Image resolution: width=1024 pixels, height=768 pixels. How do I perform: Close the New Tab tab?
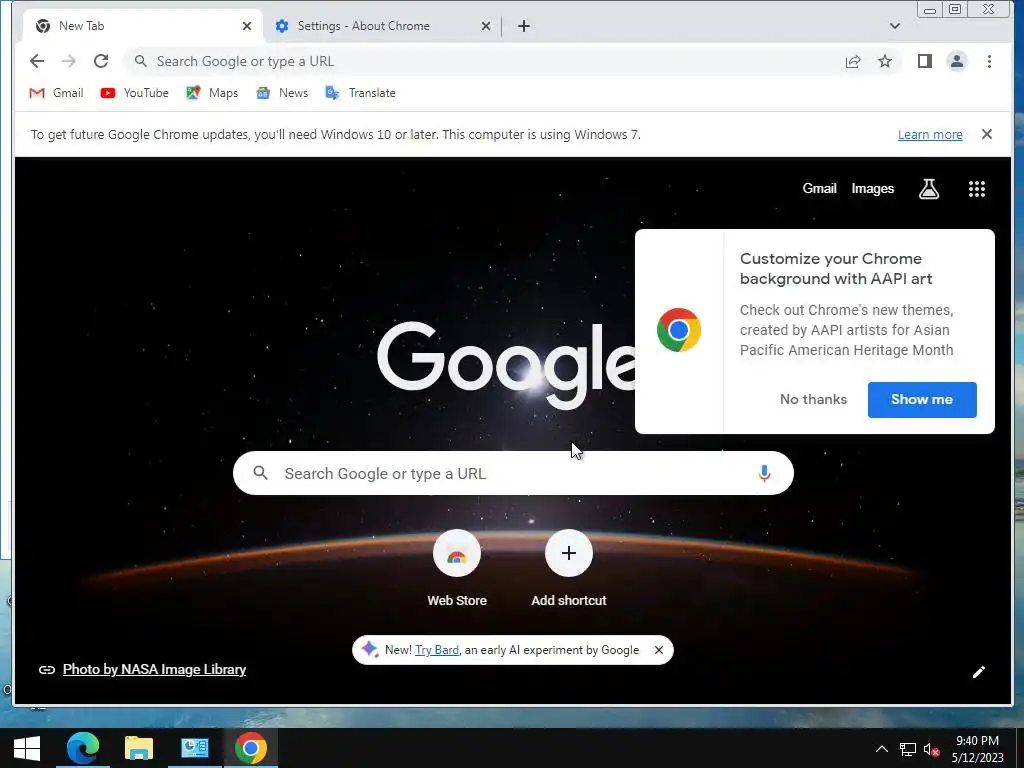coord(247,26)
